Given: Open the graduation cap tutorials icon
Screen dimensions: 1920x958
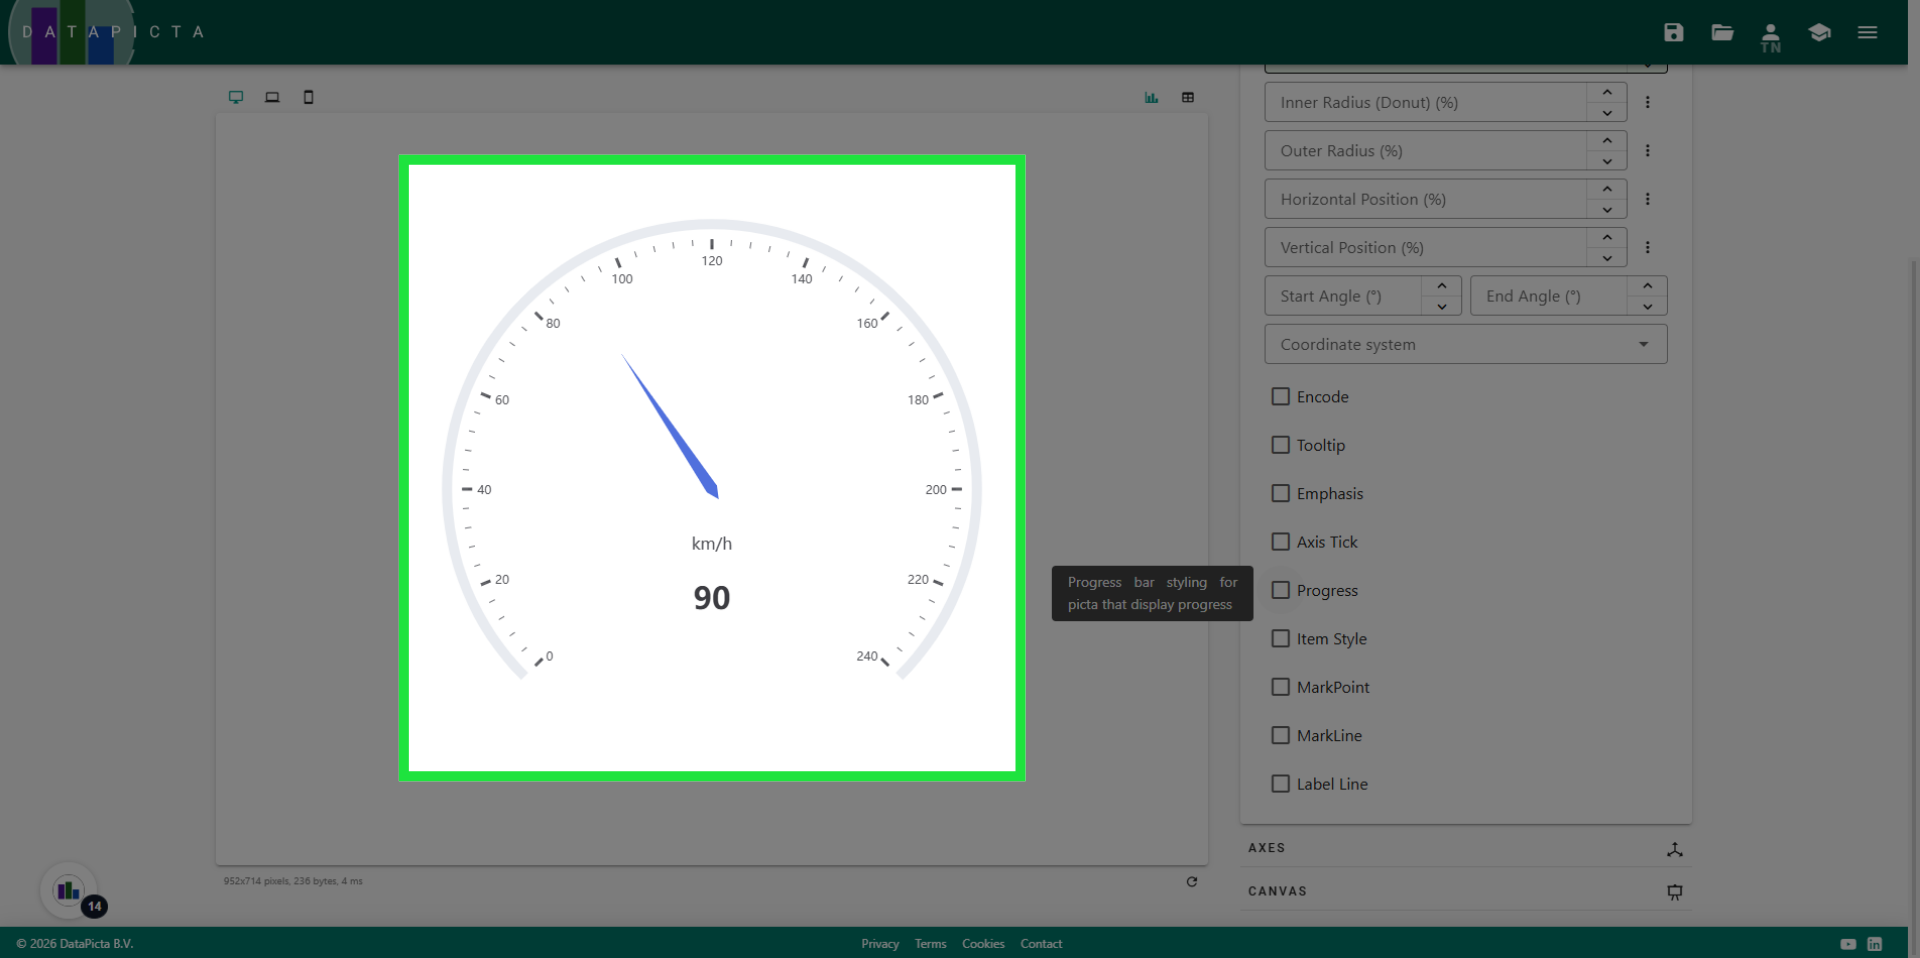Looking at the screenshot, I should pos(1819,32).
